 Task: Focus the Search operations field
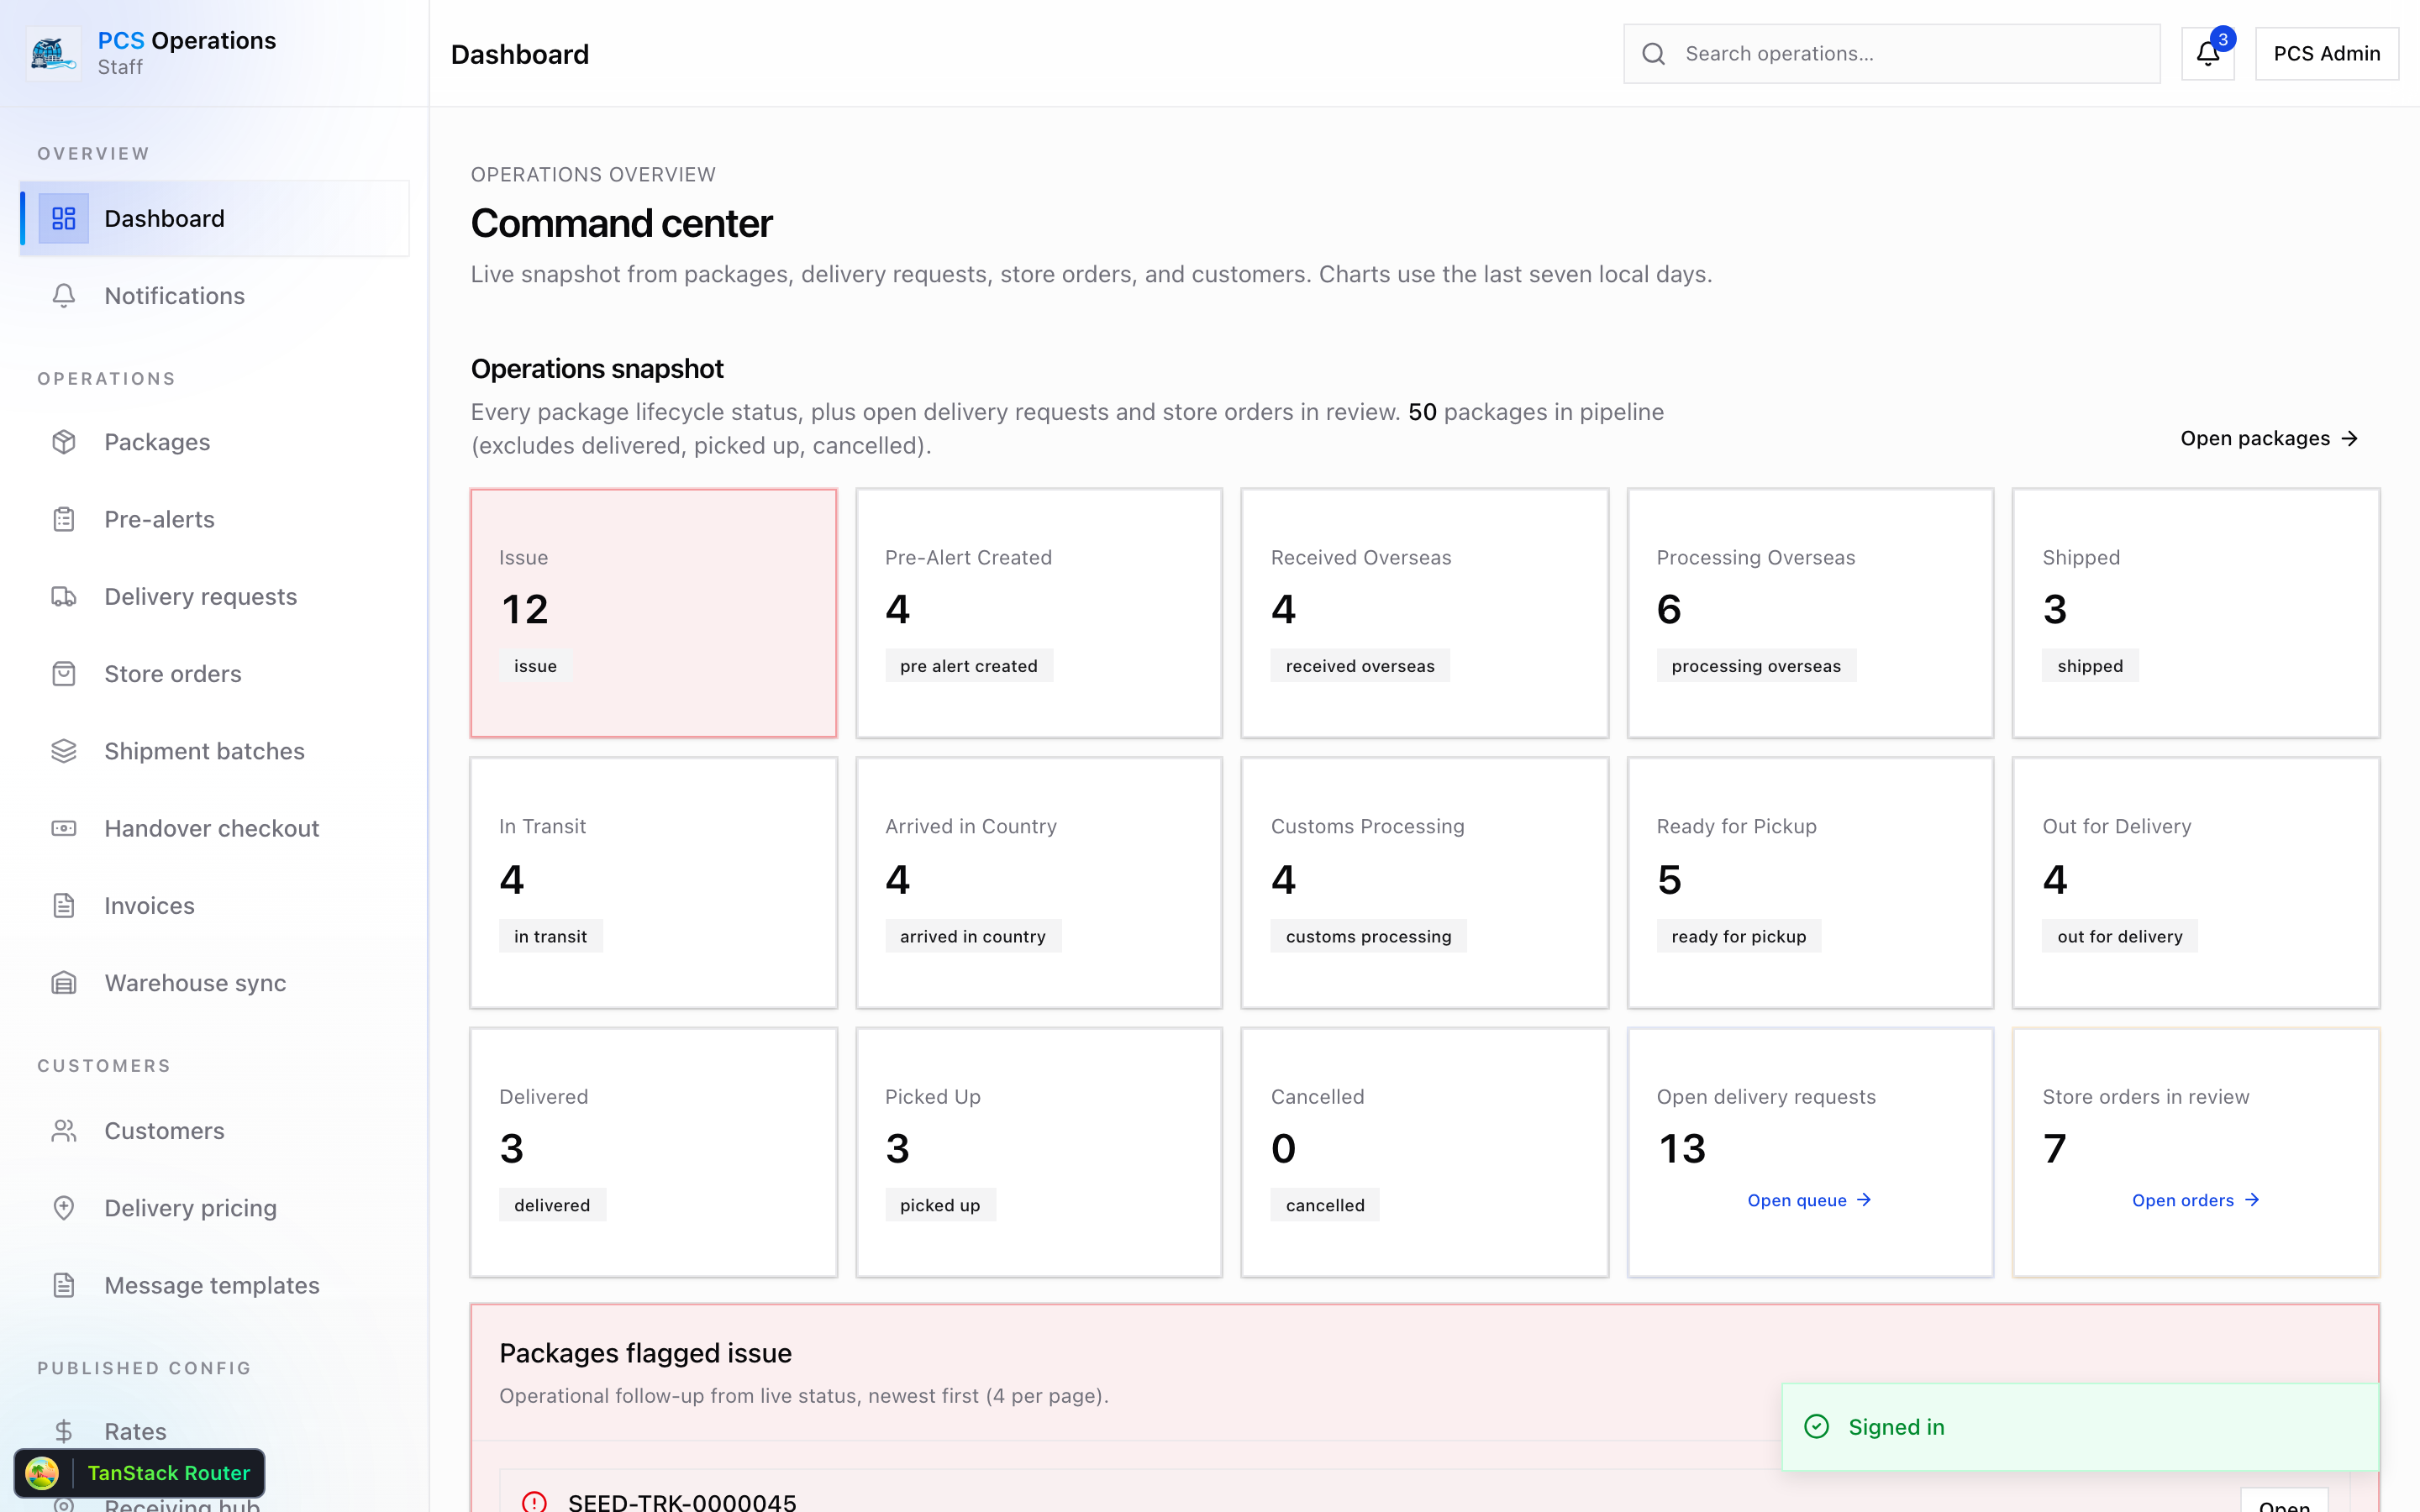(x=1892, y=54)
